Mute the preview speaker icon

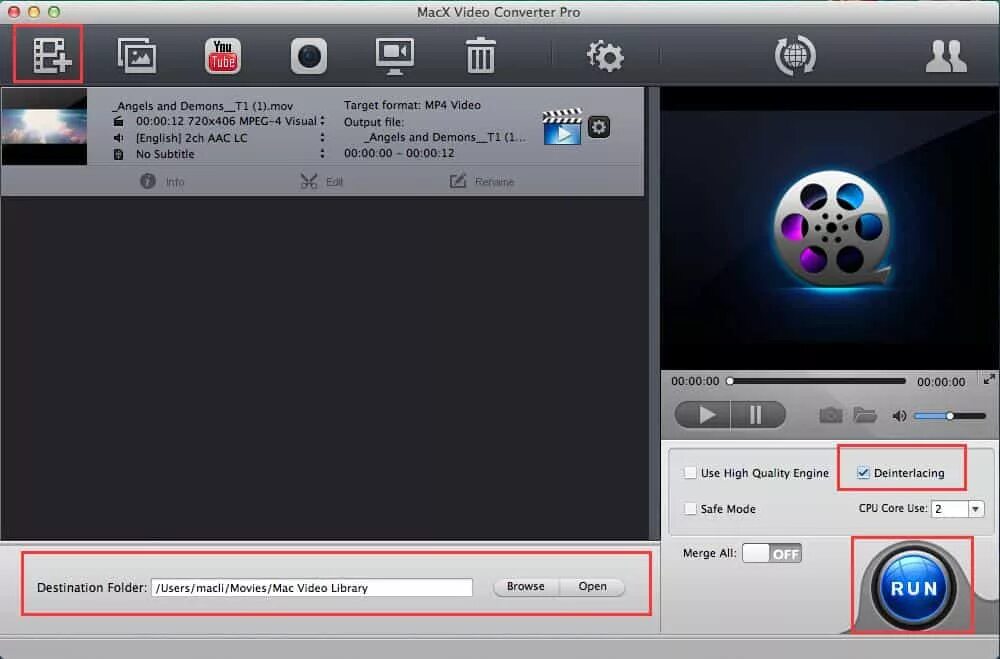[899, 416]
